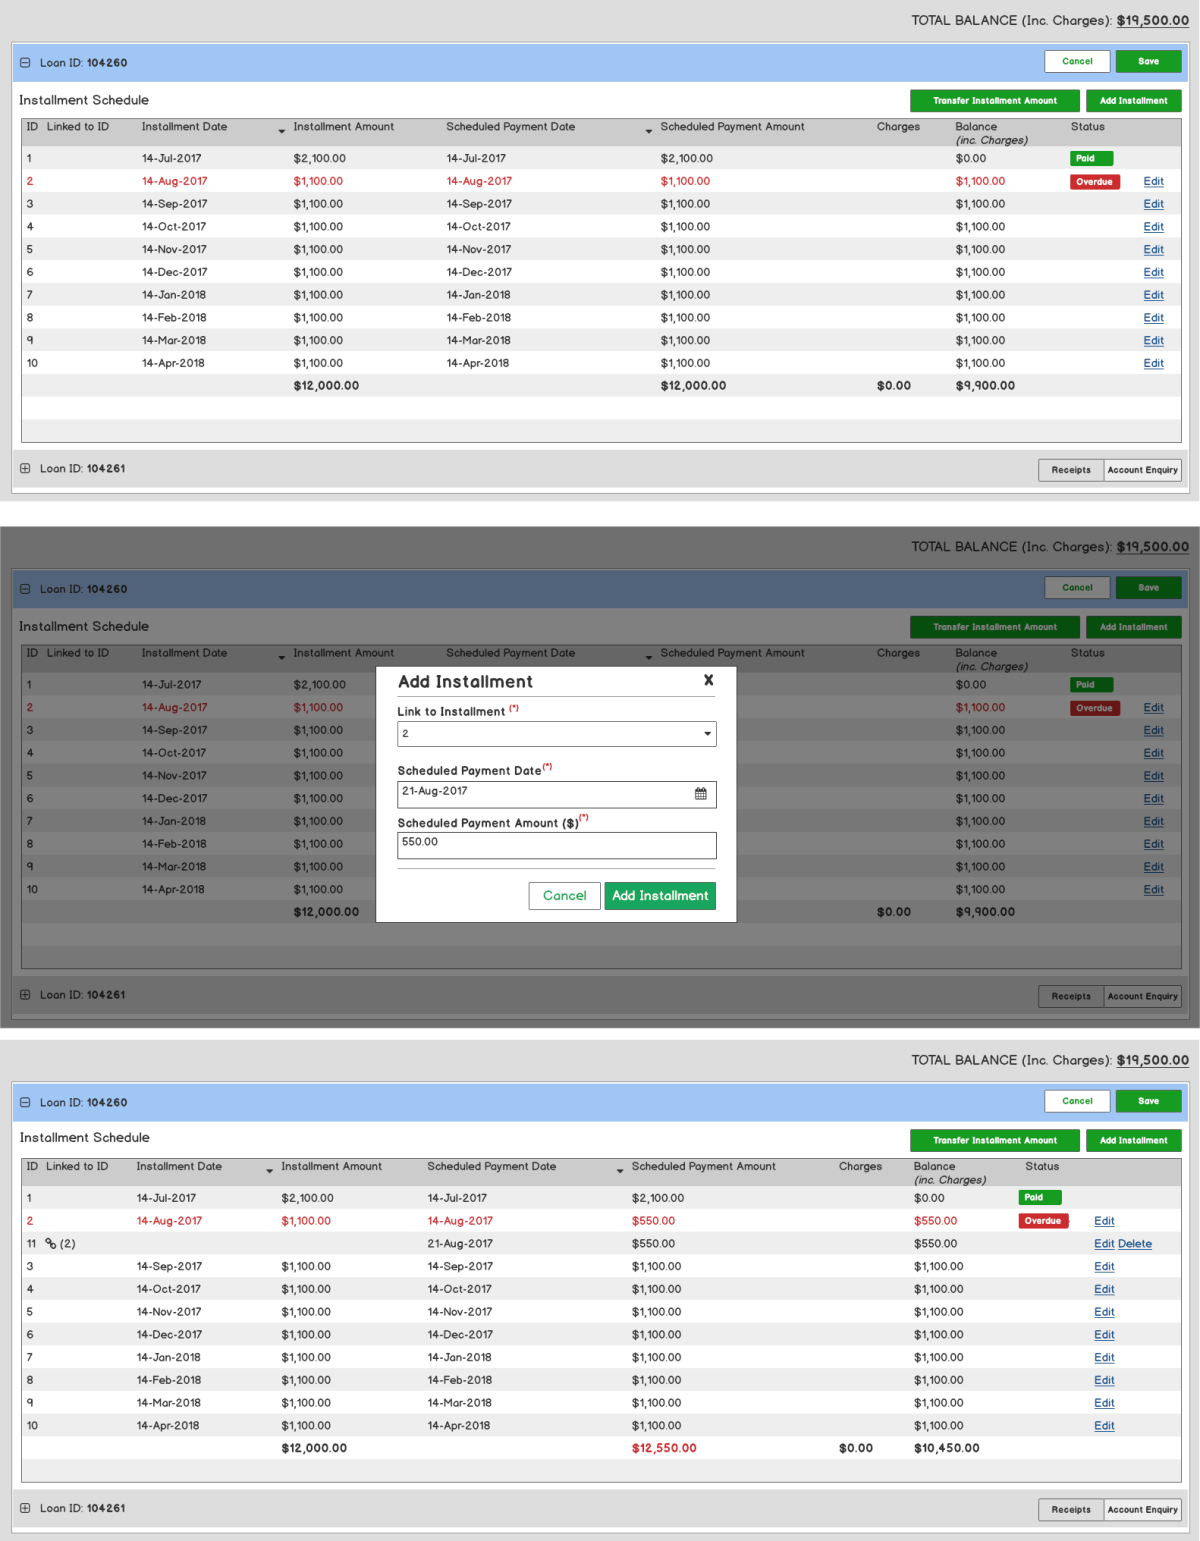Sort by Installment Date arrow in top panel
The image size is (1200, 1541).
click(x=282, y=130)
